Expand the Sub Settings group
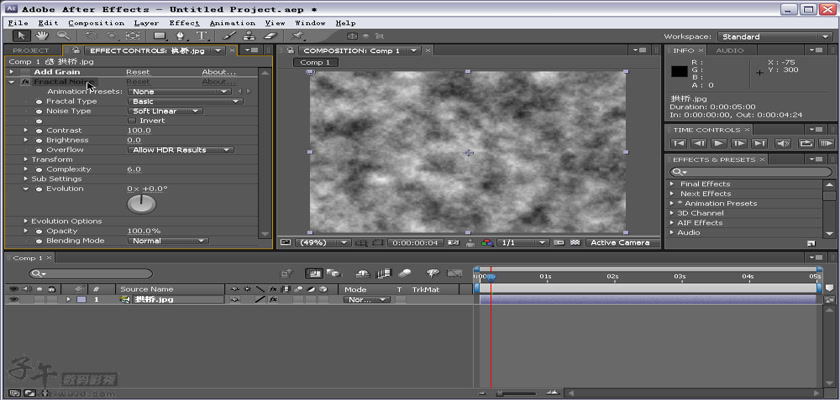The width and height of the screenshot is (840, 400). [26, 179]
